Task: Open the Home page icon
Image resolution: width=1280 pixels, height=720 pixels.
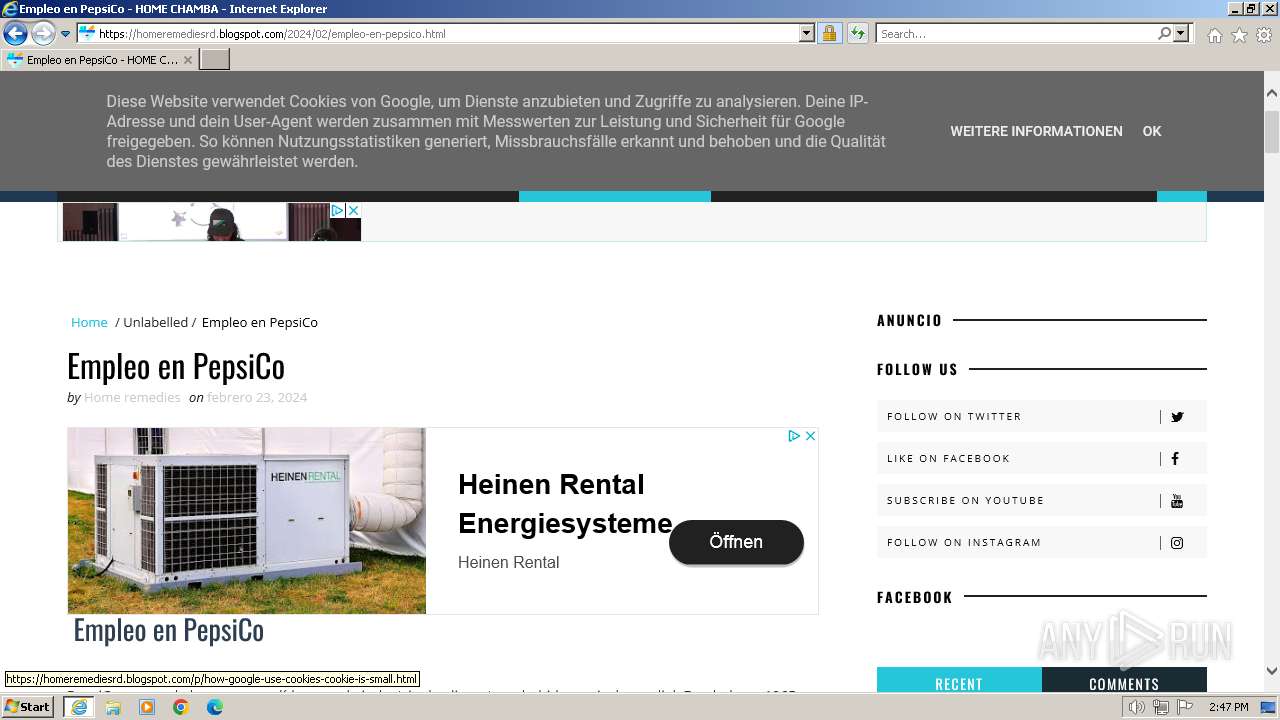Action: click(x=1214, y=35)
